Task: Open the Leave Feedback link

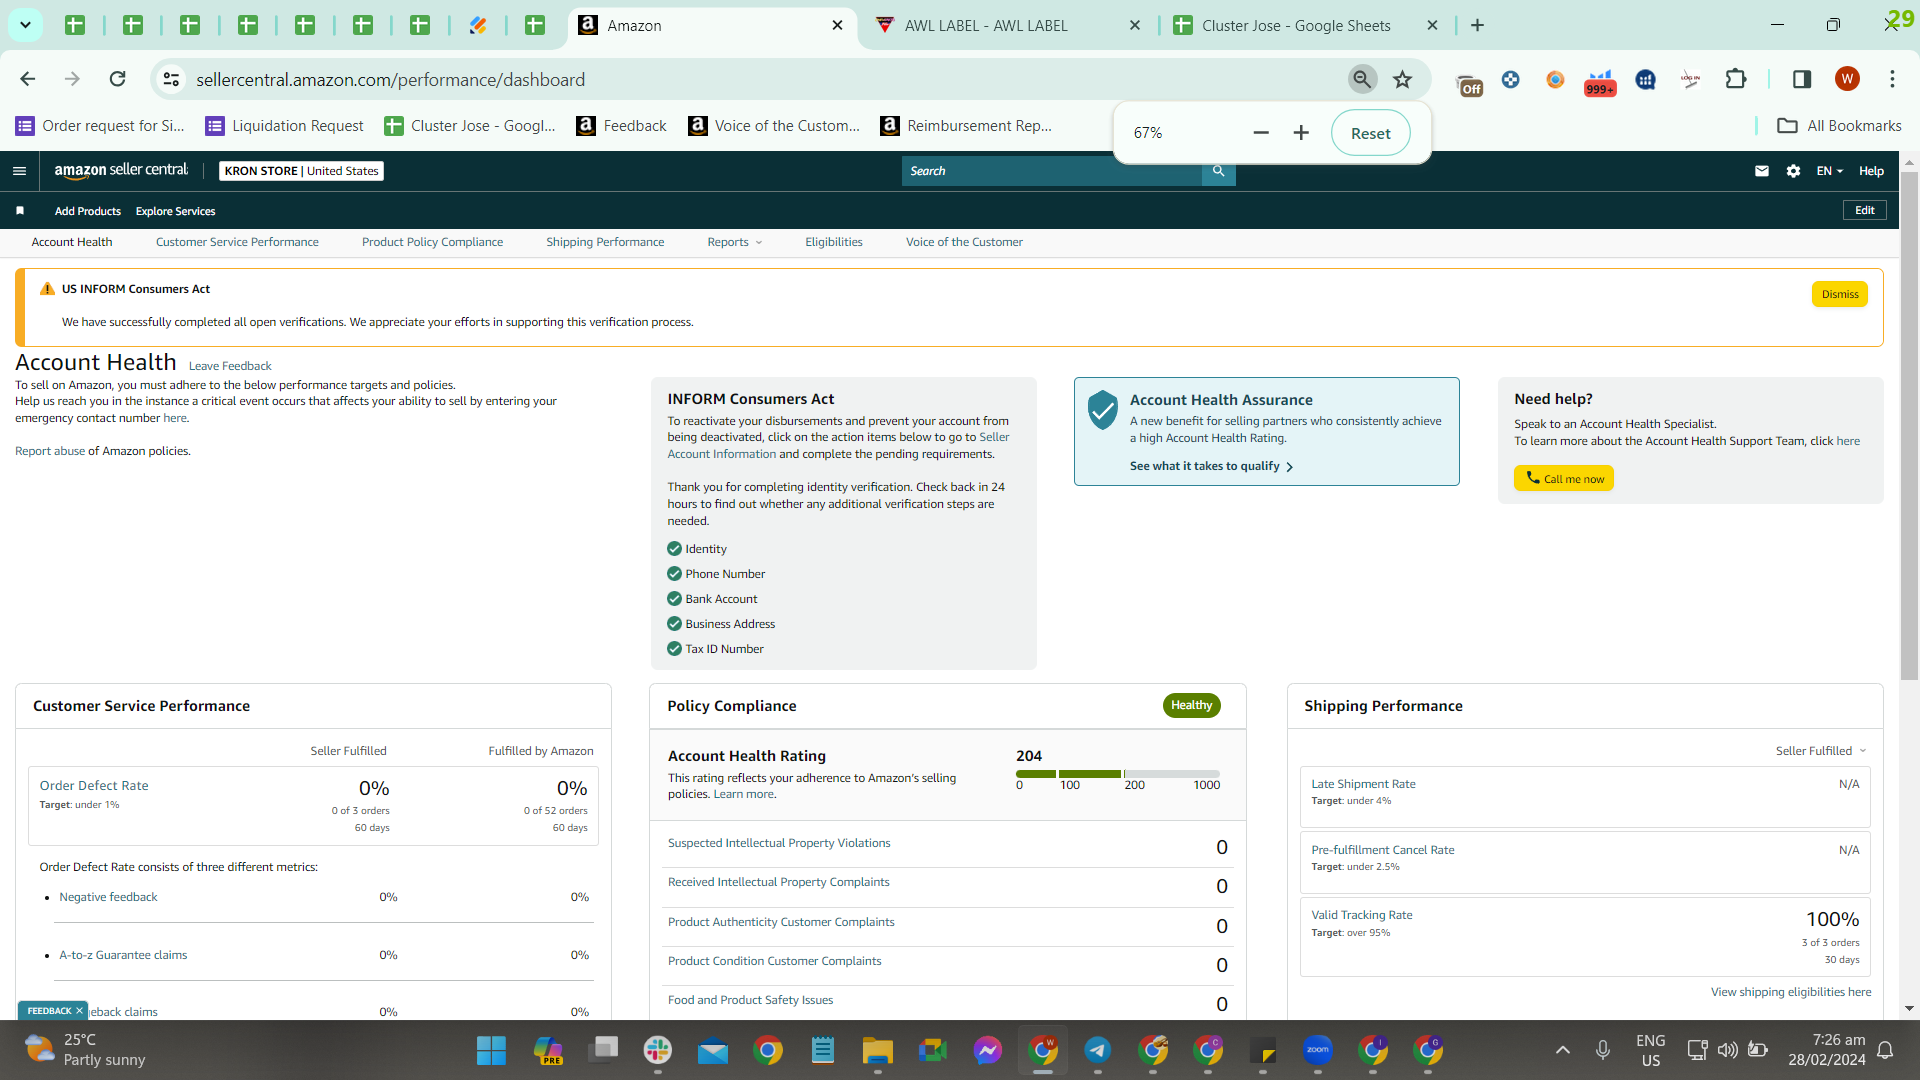Action: [230, 366]
